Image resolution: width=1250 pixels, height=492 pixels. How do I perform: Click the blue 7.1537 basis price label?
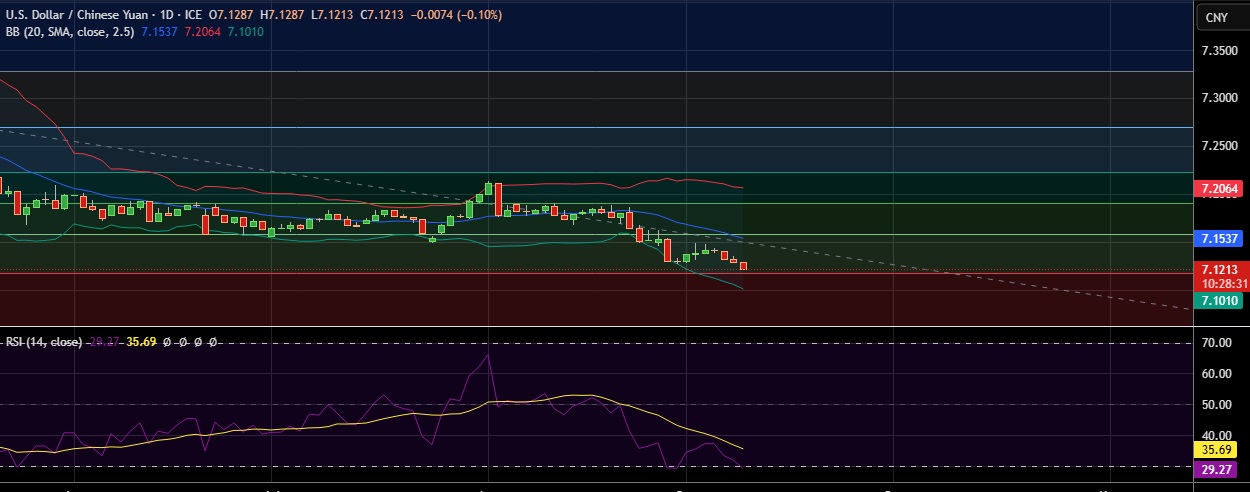[x=1219, y=238]
